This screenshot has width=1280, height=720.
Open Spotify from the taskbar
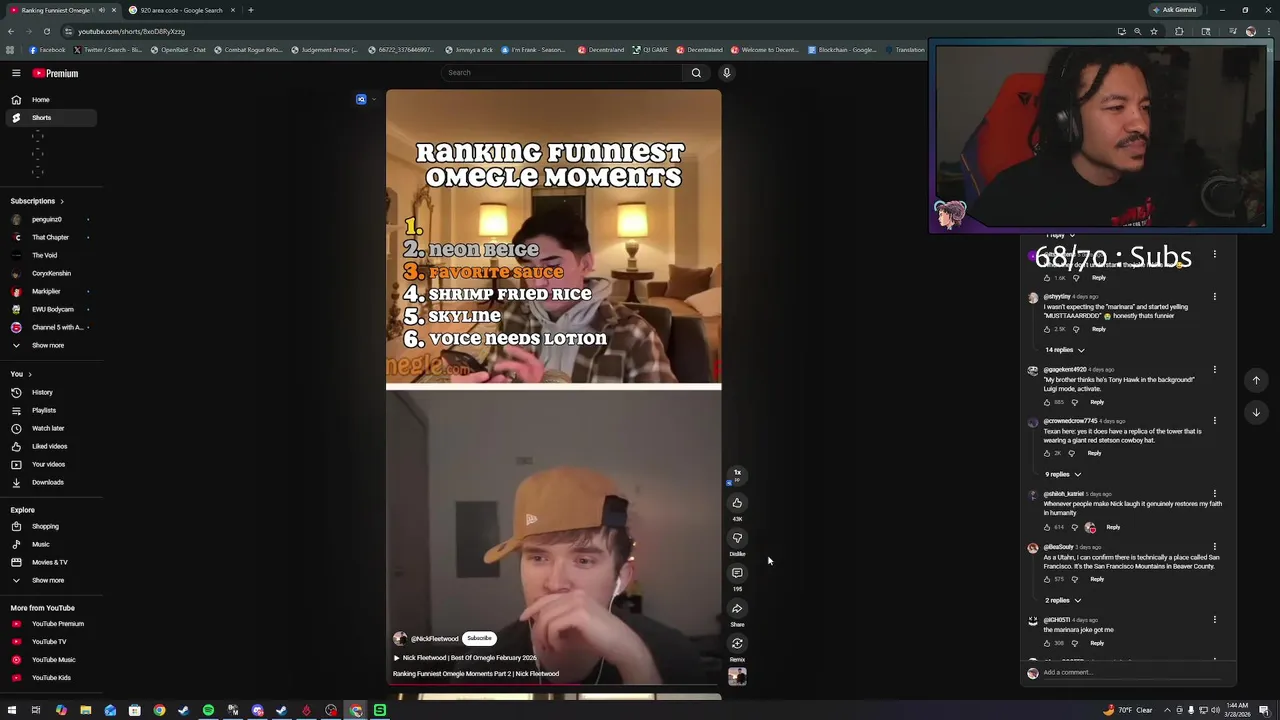(x=208, y=710)
